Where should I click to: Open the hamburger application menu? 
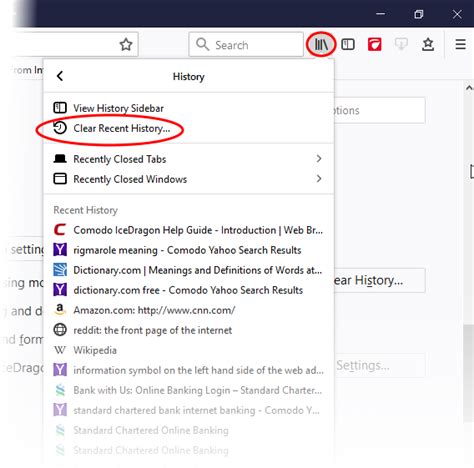pos(460,44)
